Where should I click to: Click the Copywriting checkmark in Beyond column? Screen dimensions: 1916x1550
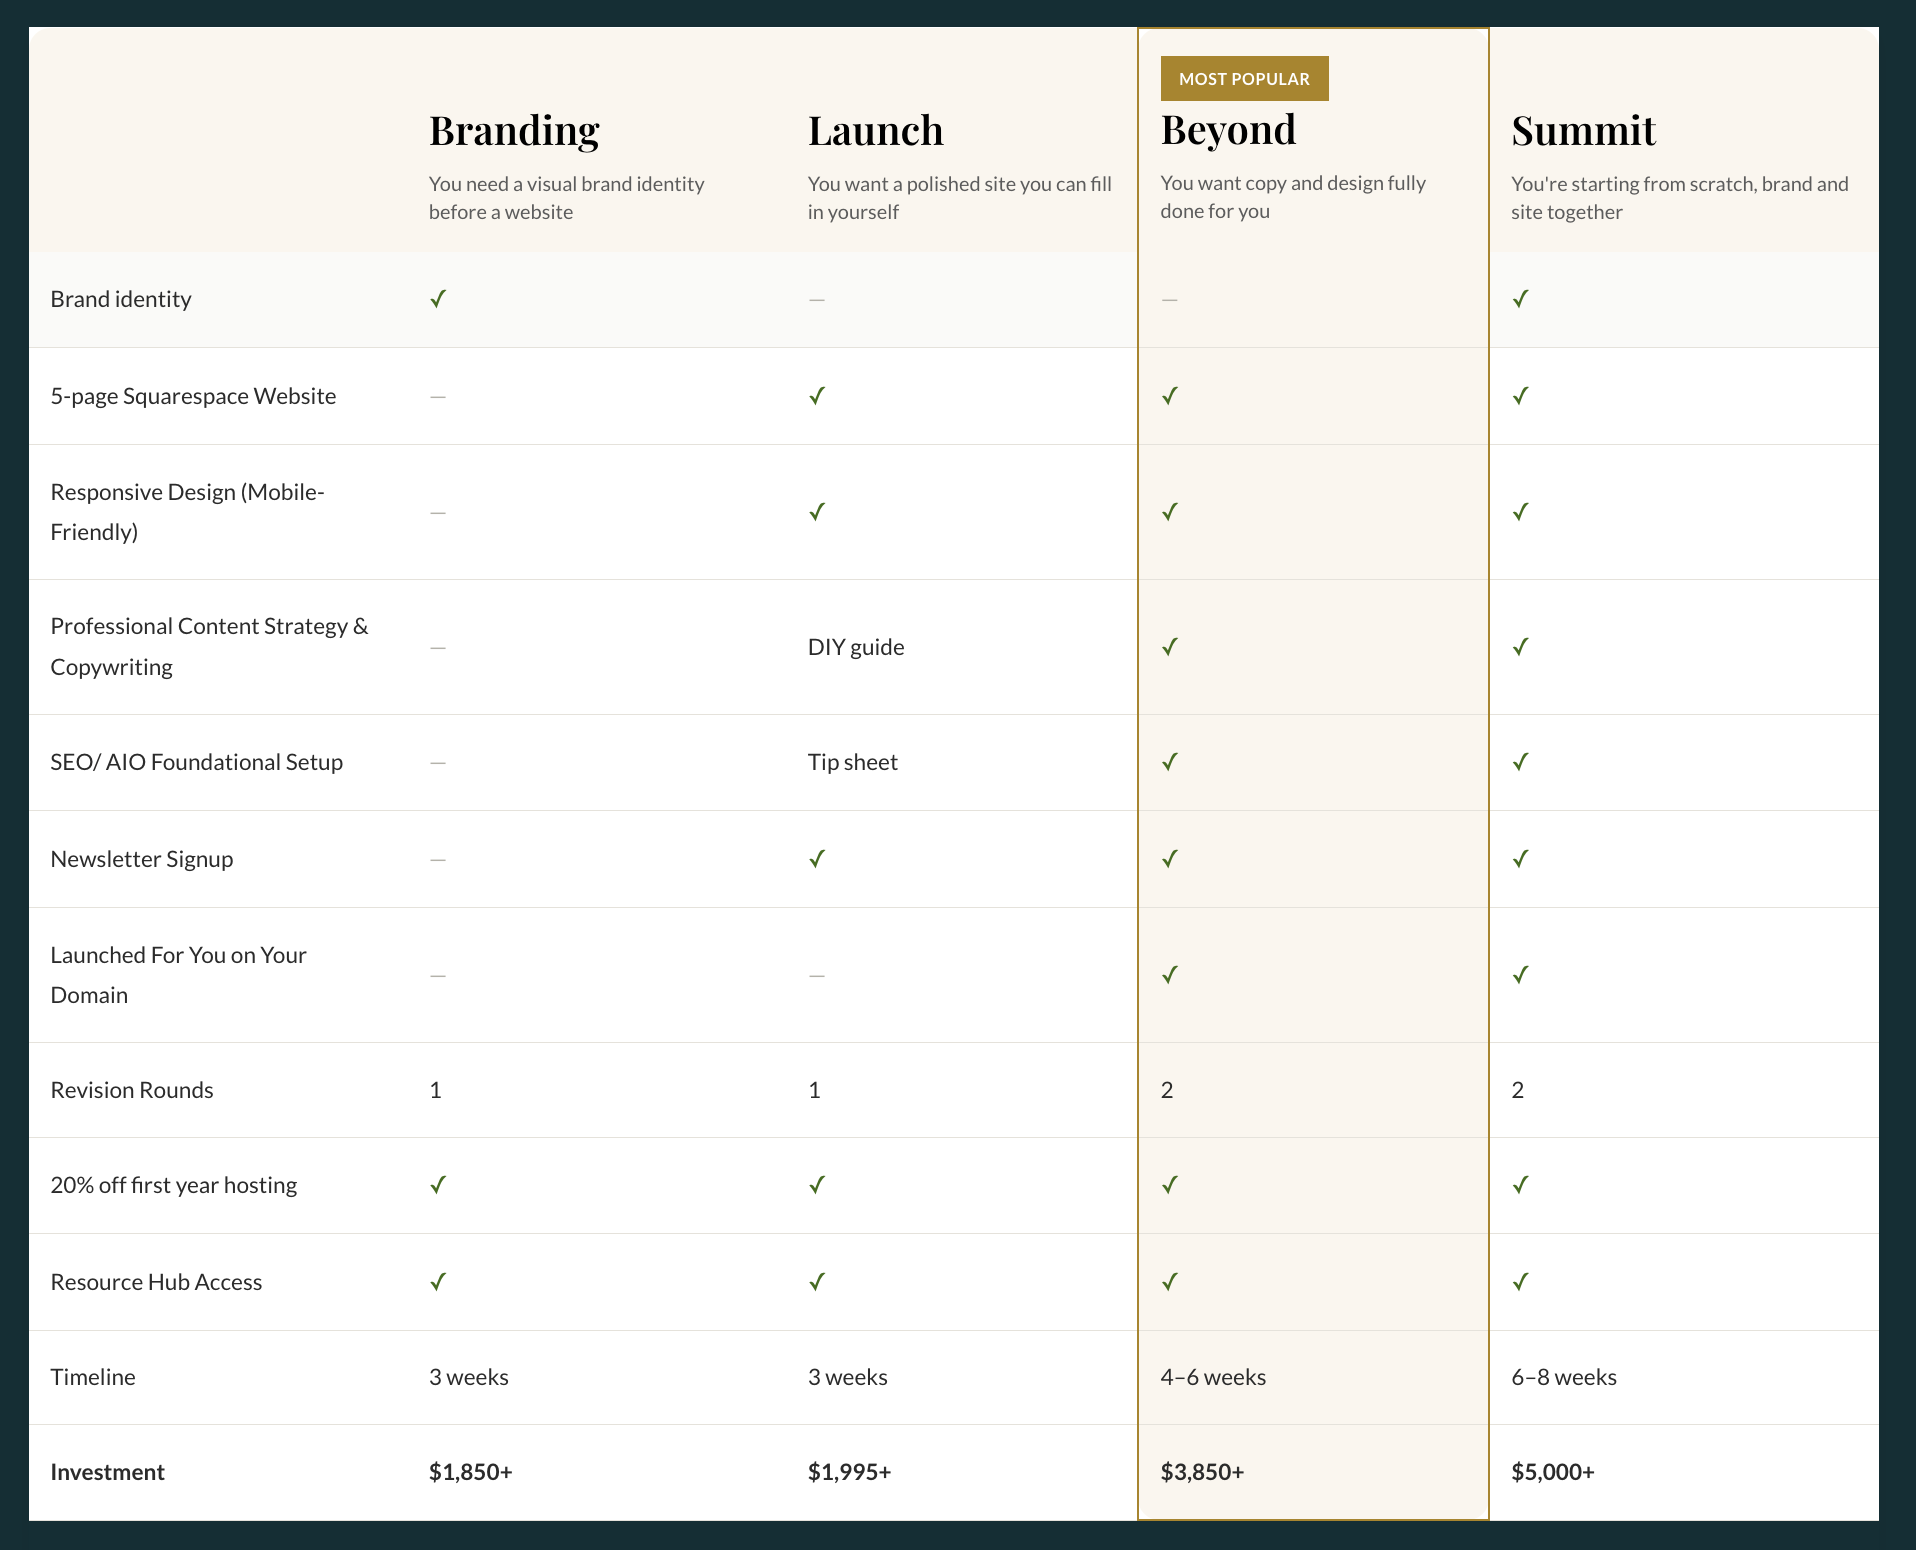click(x=1170, y=647)
